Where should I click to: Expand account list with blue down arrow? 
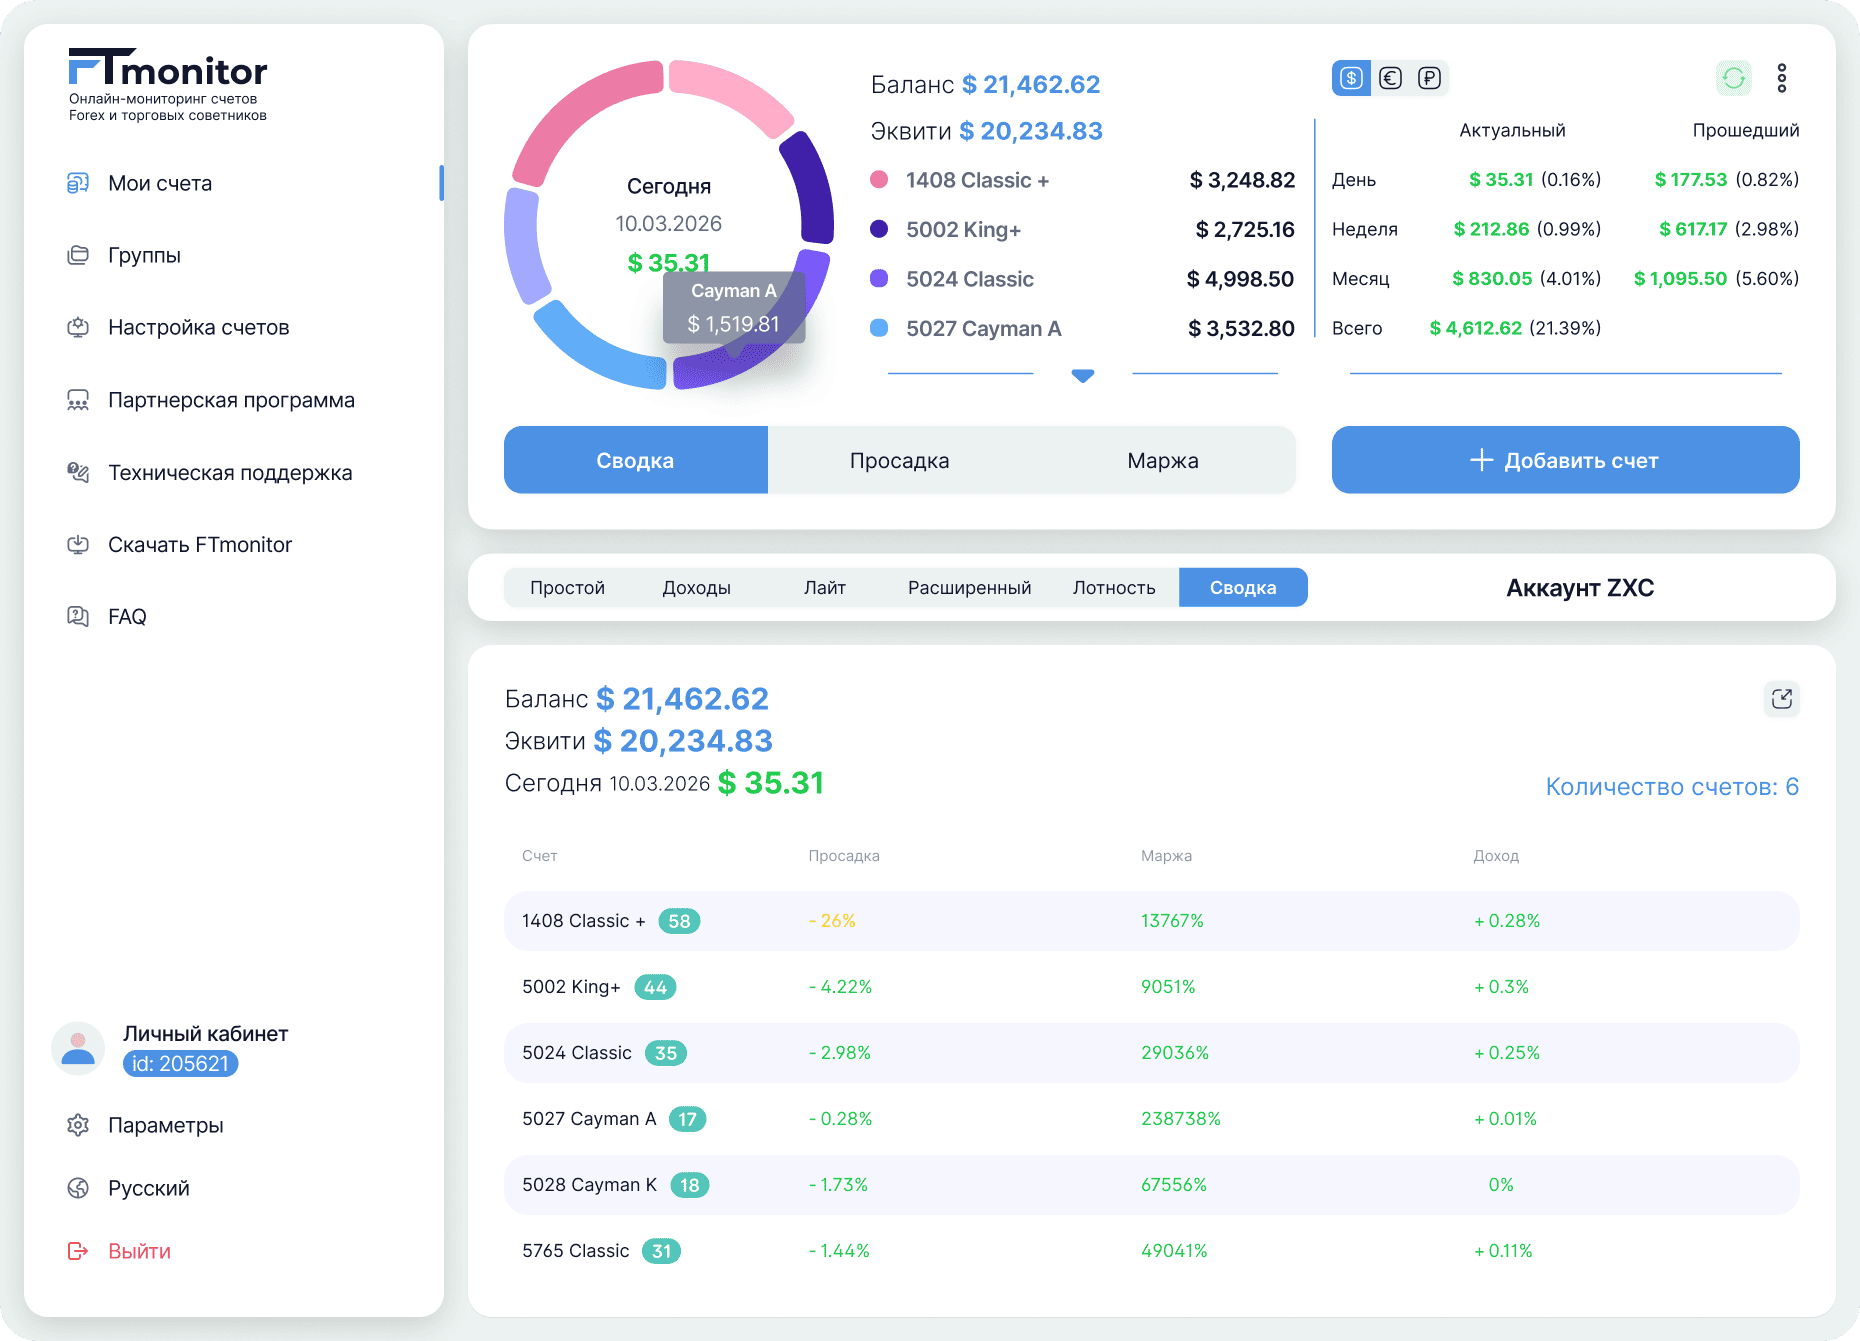1082,376
